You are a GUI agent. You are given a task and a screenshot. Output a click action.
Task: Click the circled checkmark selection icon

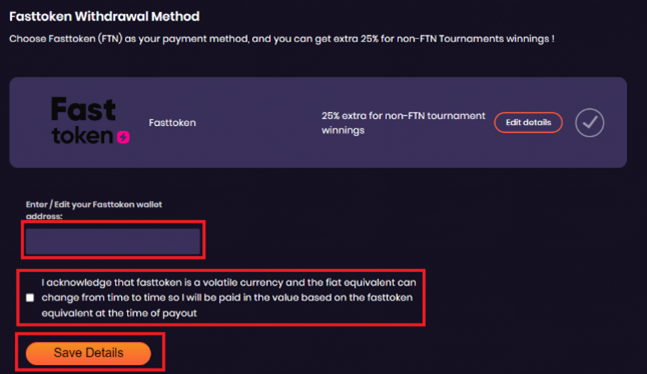click(x=590, y=123)
